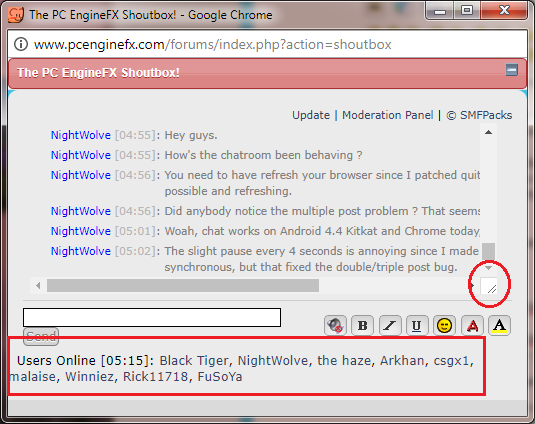This screenshot has height=424, width=535.
Task: Click the site info icon in address bar
Action: (21, 44)
